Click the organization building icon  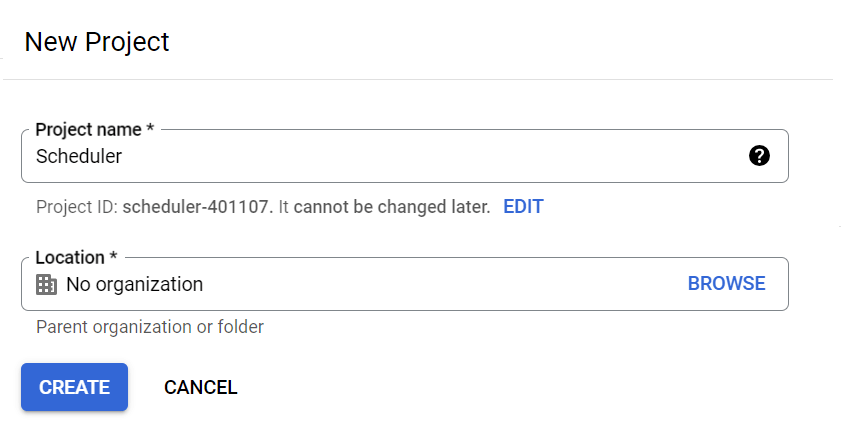tap(46, 285)
